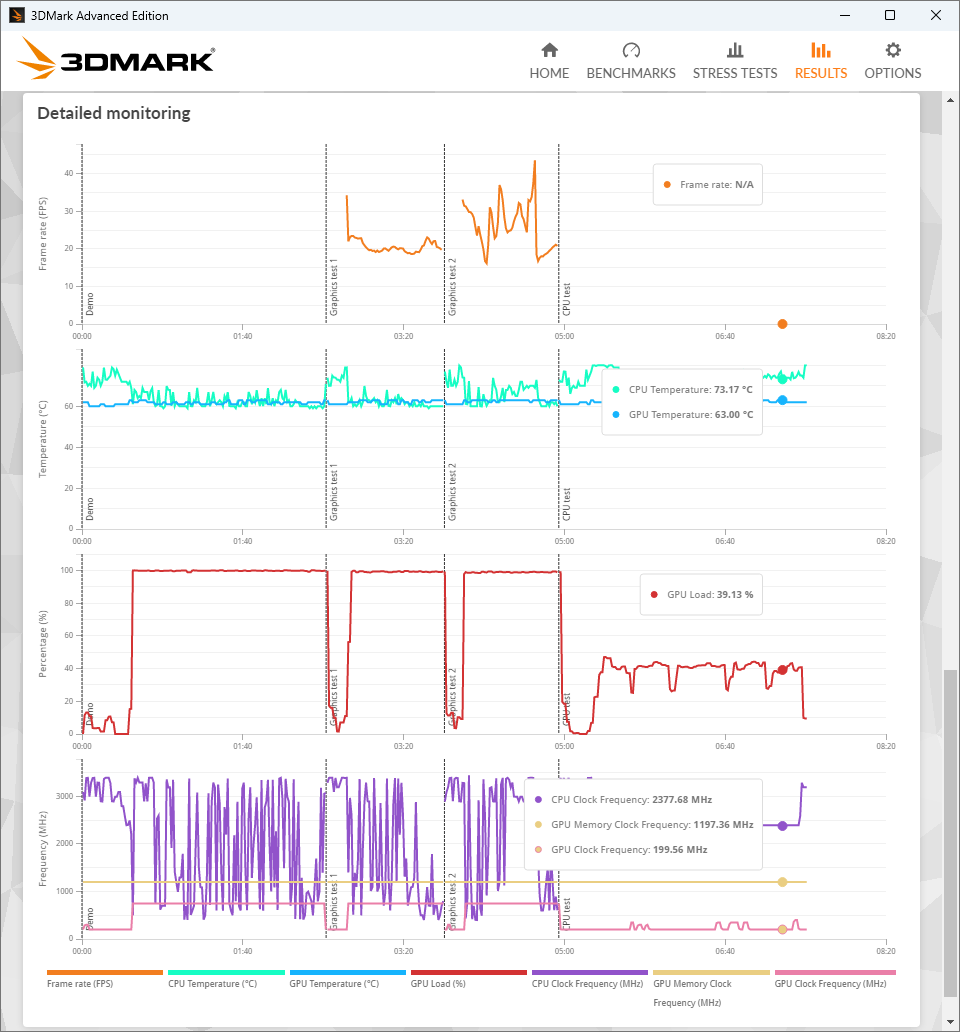Click the GPU Memory Clock Frequency color bar
Screen dimensions: 960x1032
pyautogui.click(x=711, y=972)
